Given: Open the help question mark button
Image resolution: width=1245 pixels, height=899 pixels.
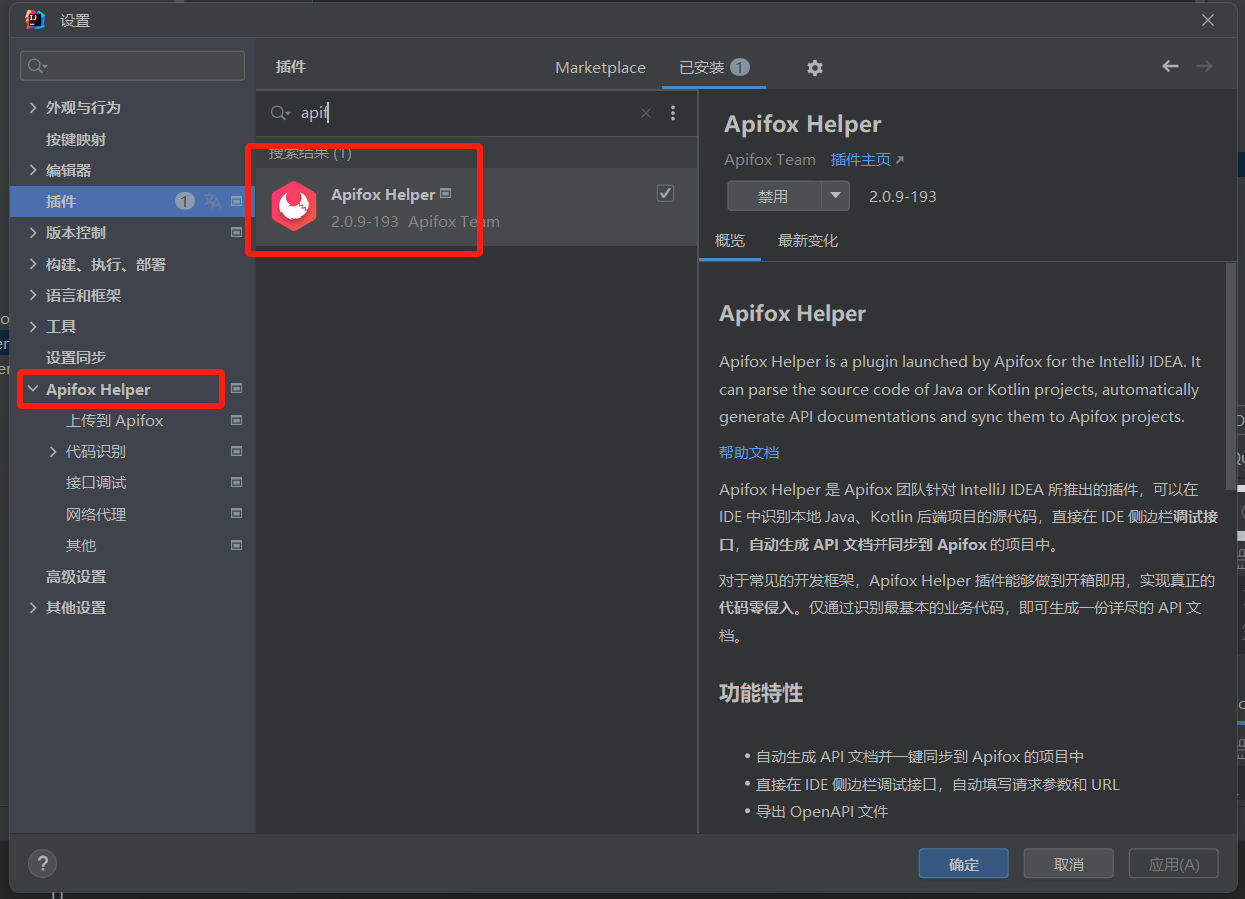Looking at the screenshot, I should tap(42, 863).
